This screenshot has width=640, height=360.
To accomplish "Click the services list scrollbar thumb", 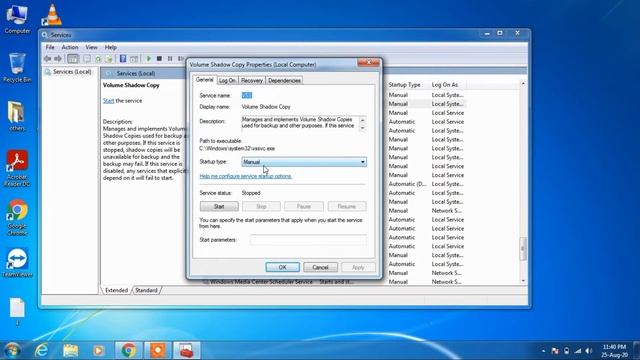I will click(523, 249).
